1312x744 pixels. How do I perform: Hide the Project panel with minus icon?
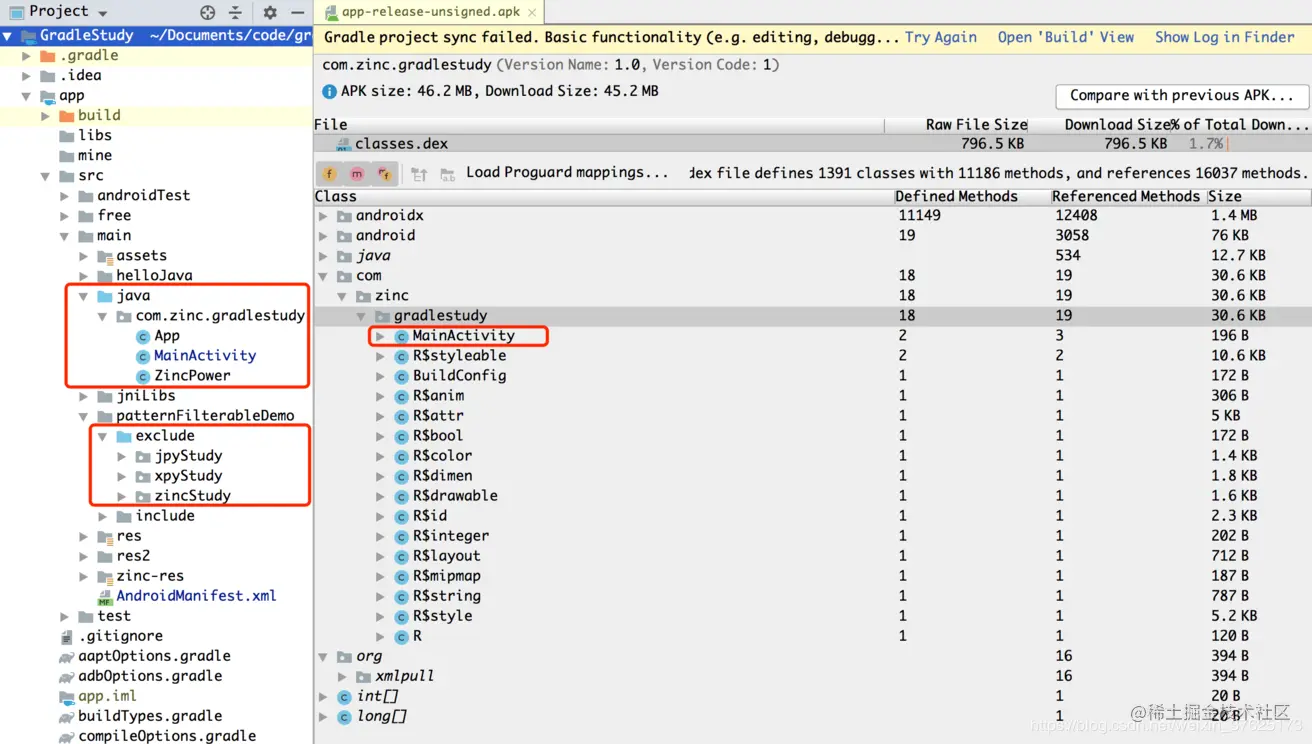pos(297,12)
